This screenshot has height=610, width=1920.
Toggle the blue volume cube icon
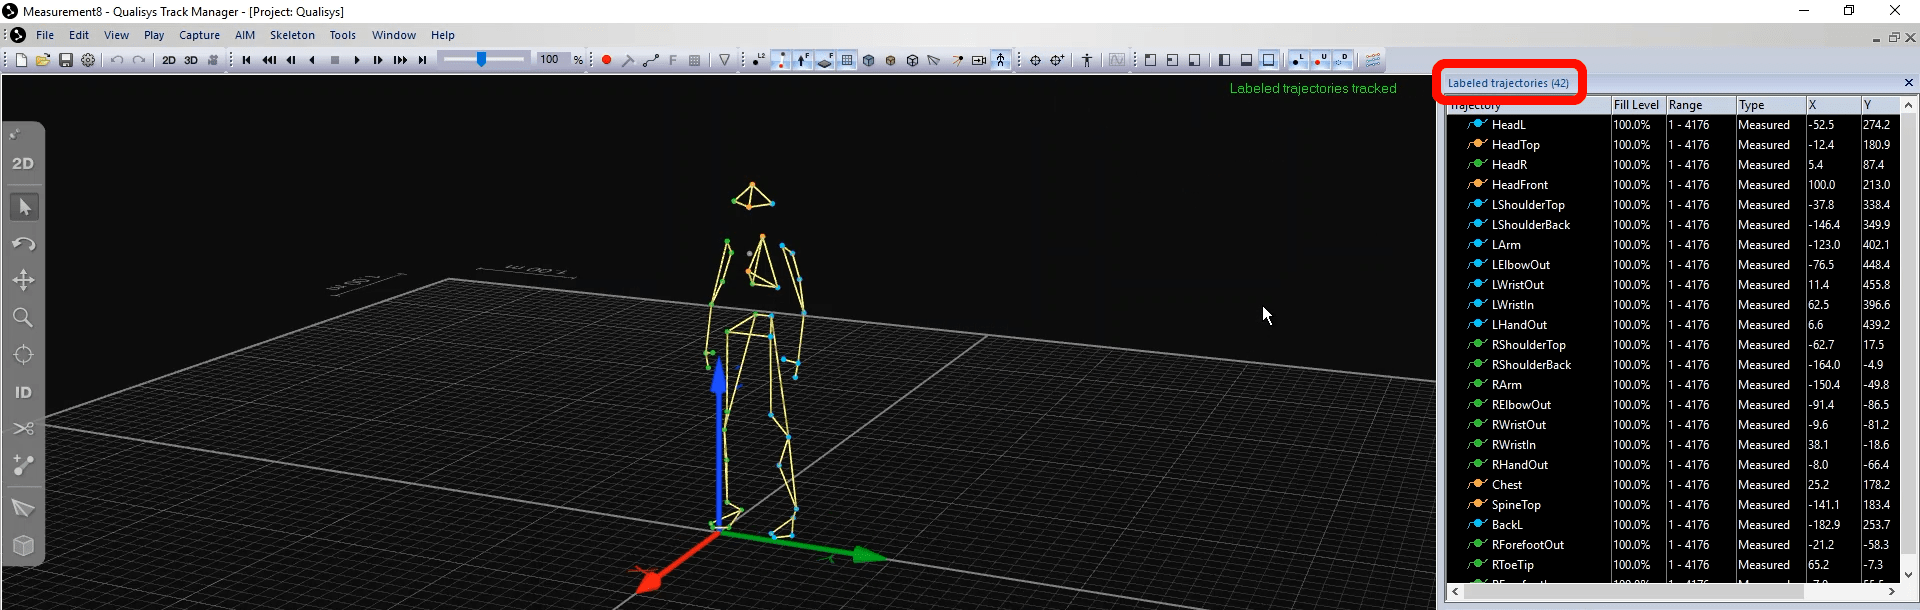tap(869, 60)
